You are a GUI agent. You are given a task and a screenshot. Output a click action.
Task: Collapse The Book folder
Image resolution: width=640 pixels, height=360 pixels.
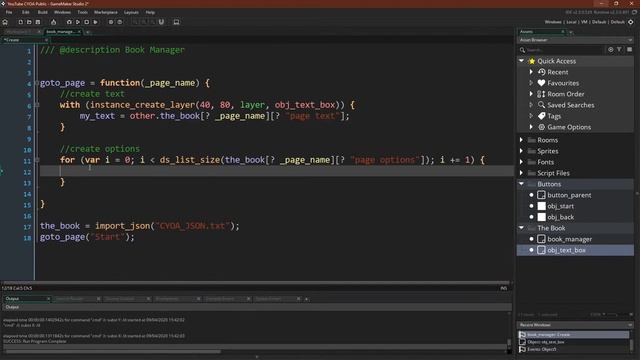click(521, 228)
